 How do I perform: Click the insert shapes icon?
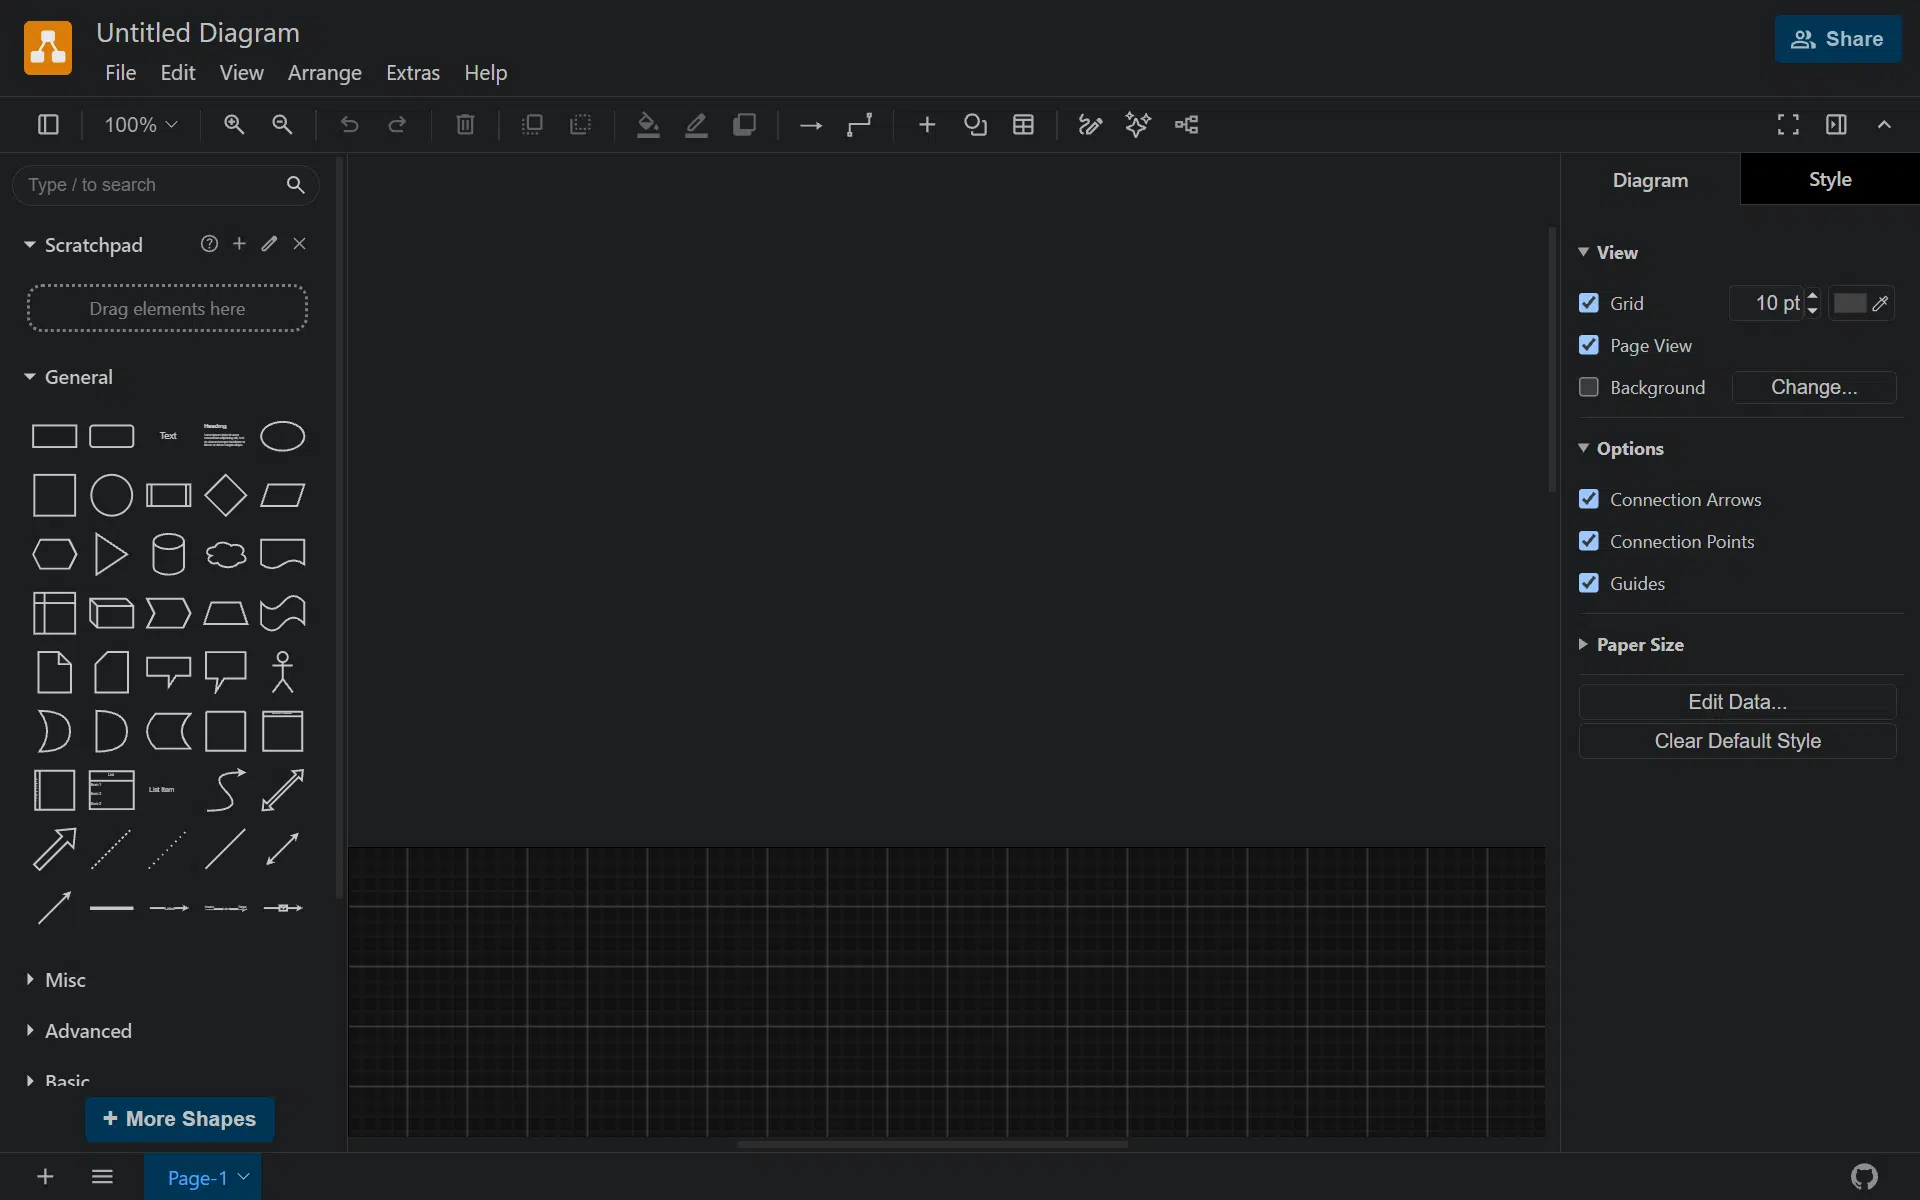click(975, 125)
